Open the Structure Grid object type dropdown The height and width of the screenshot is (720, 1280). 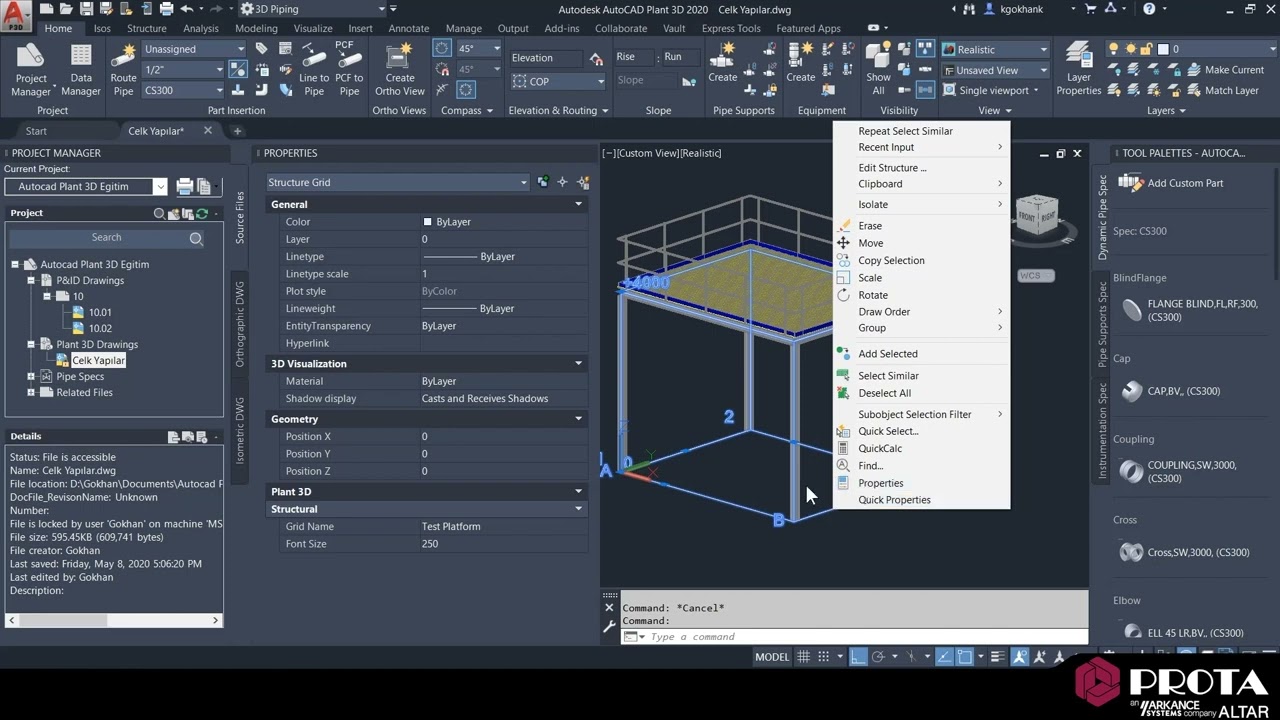[398, 182]
